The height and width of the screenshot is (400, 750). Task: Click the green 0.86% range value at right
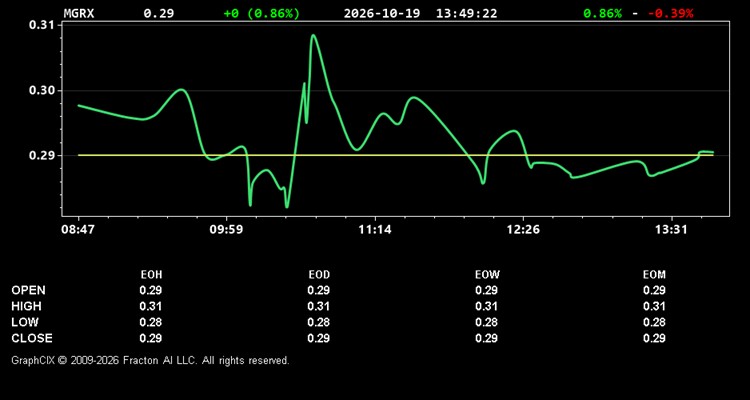(603, 13)
